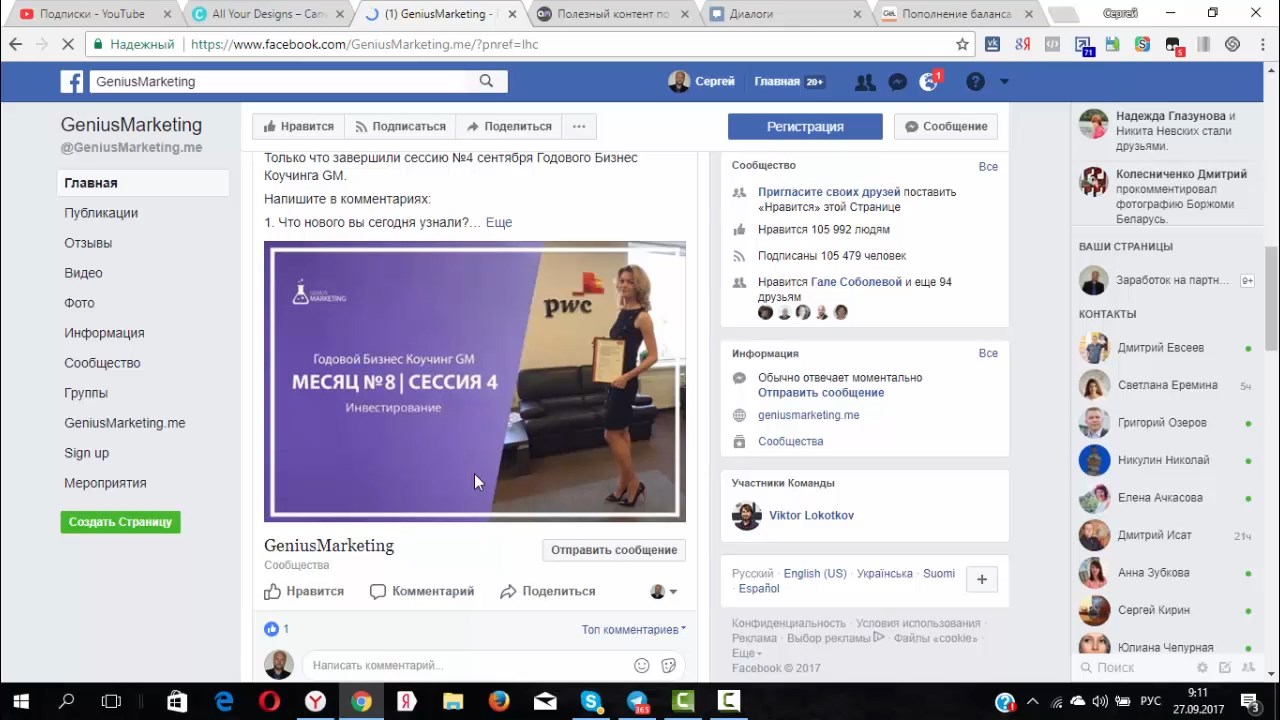The height and width of the screenshot is (720, 1280).
Task: Click Пригласите своих друзей link
Action: (829, 192)
